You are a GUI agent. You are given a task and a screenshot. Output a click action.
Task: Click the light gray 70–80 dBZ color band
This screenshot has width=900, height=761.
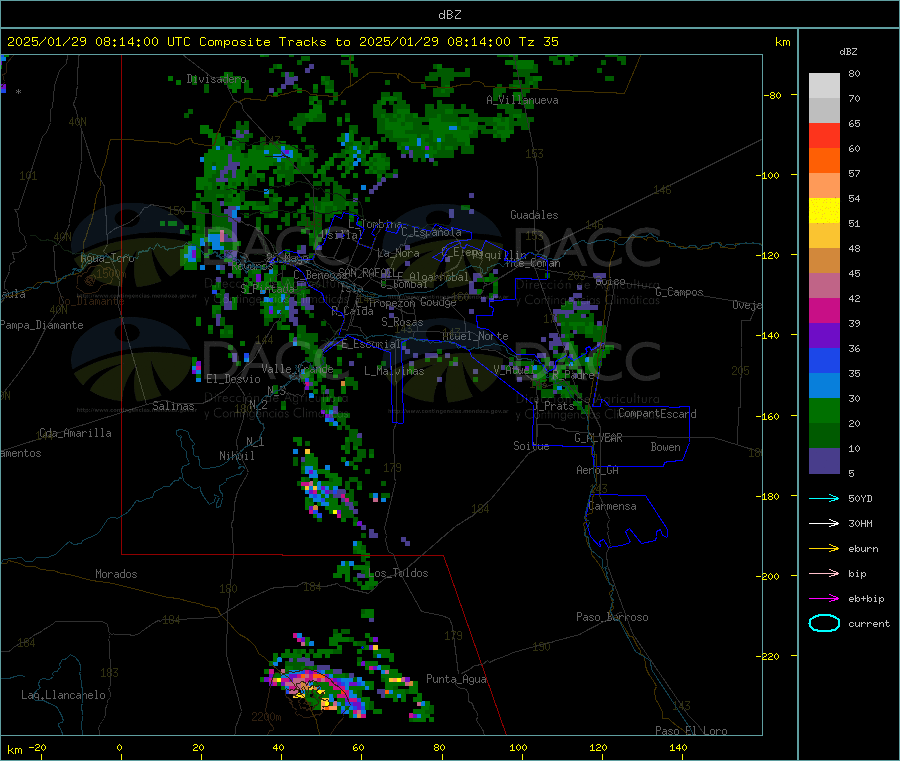pos(824,86)
